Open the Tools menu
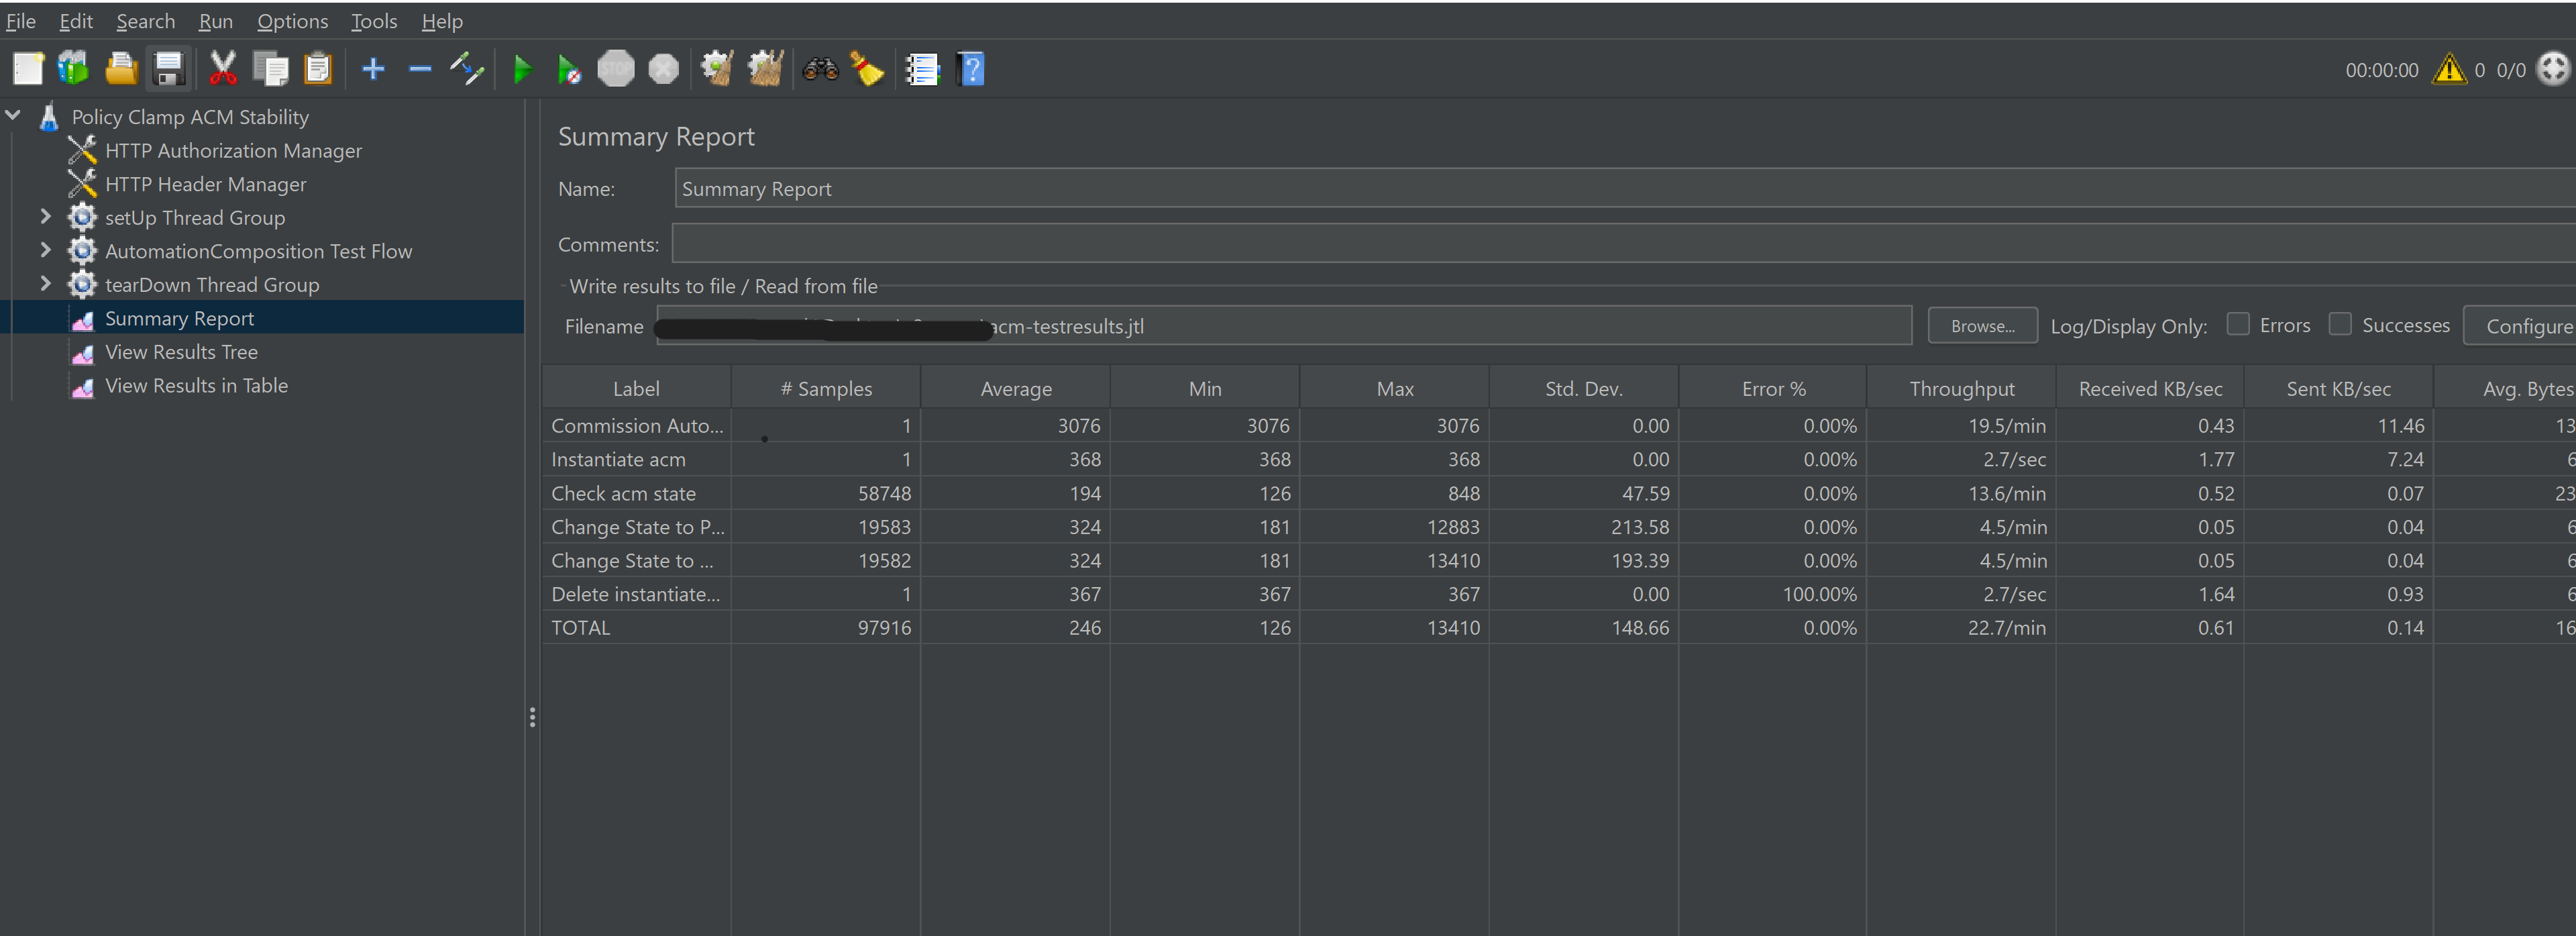This screenshot has width=2576, height=936. pyautogui.click(x=374, y=21)
